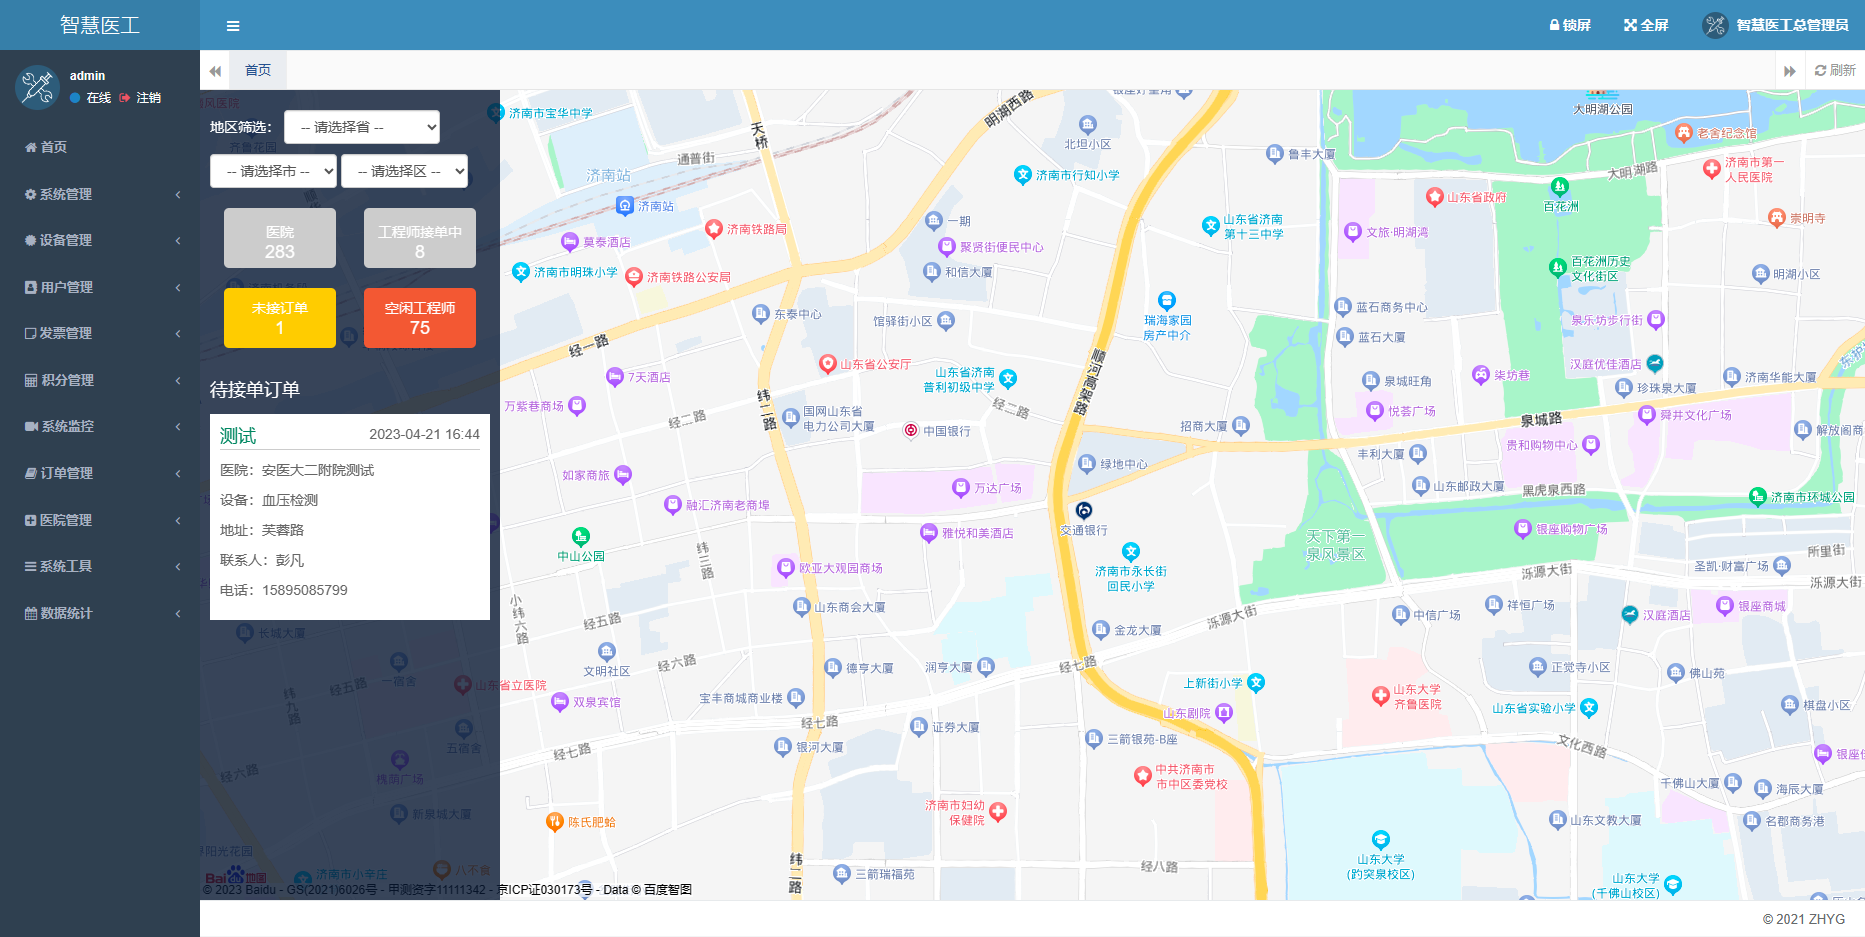
Task: Expand the 设备管理 sidebar menu
Action: pos(100,240)
